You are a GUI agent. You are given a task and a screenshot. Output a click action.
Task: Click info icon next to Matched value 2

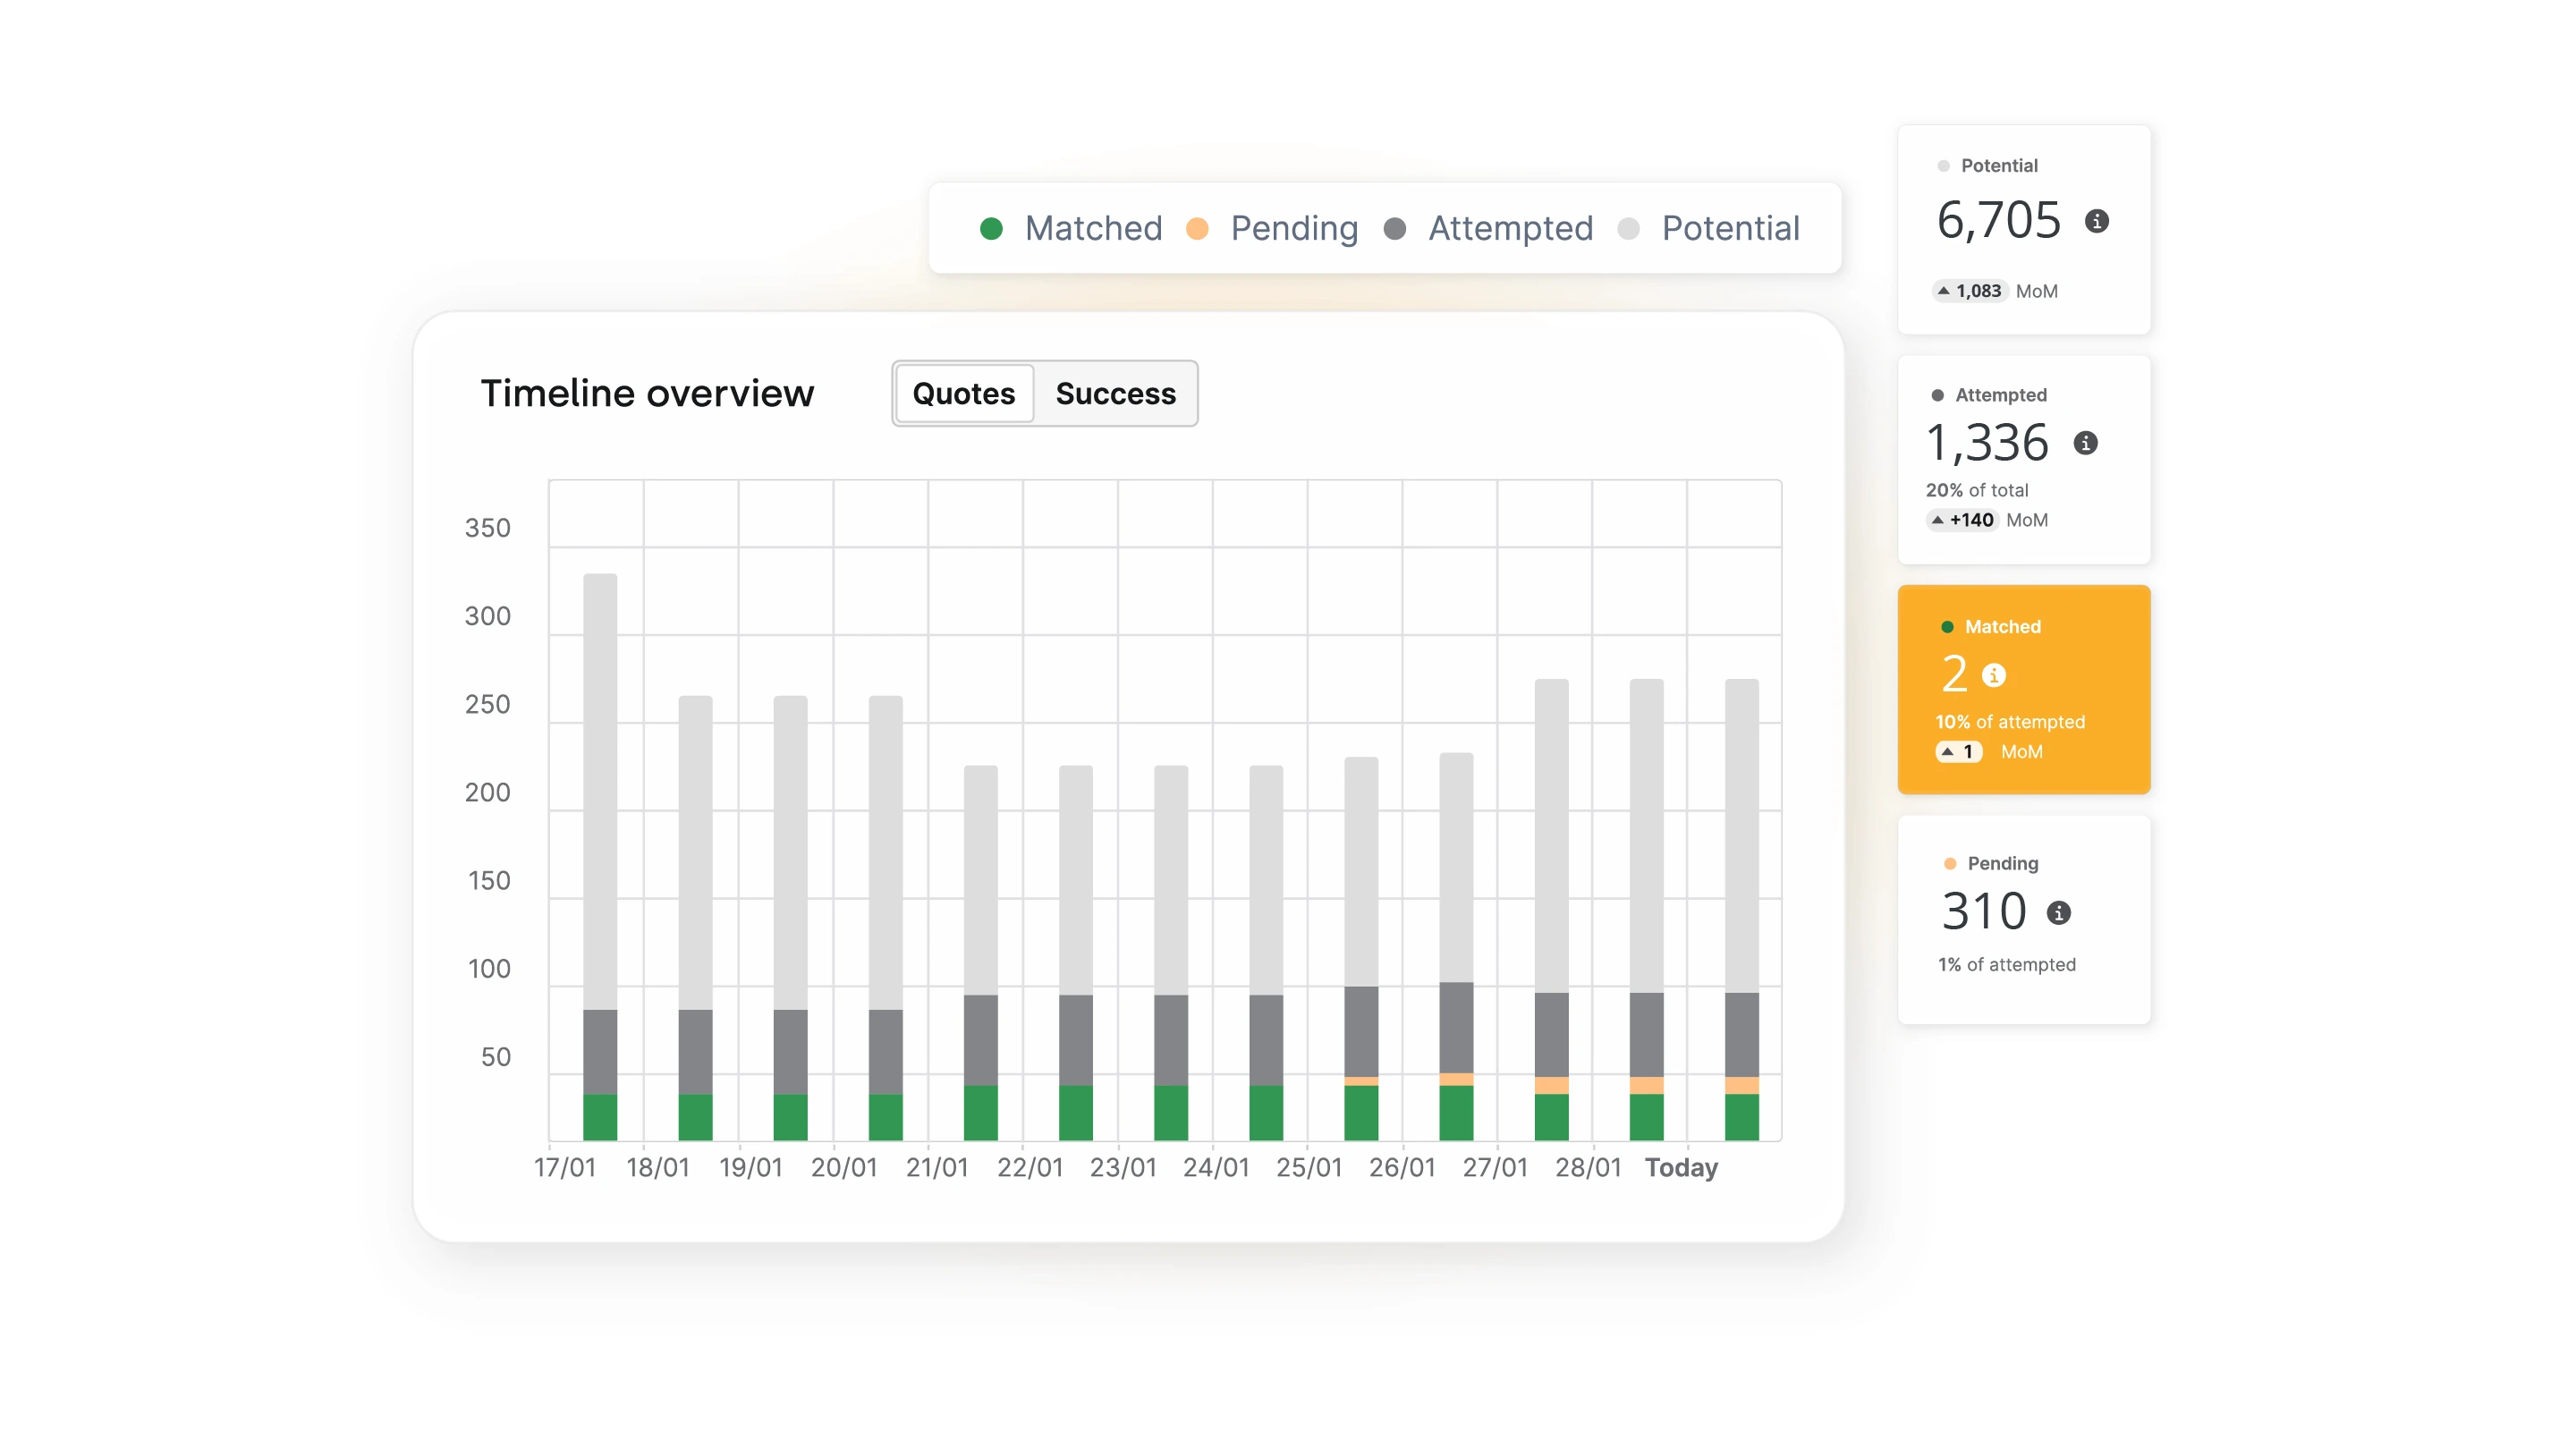1993,675
